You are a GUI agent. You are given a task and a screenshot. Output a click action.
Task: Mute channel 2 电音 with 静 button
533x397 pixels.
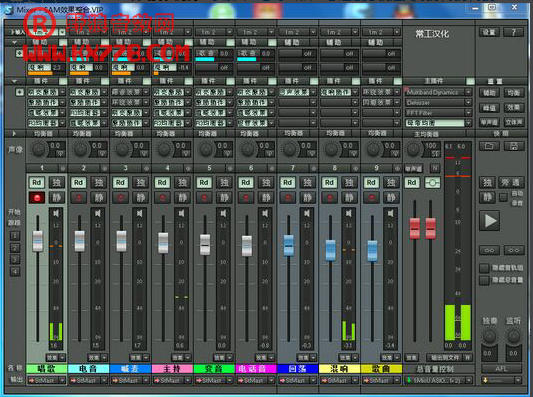click(99, 197)
